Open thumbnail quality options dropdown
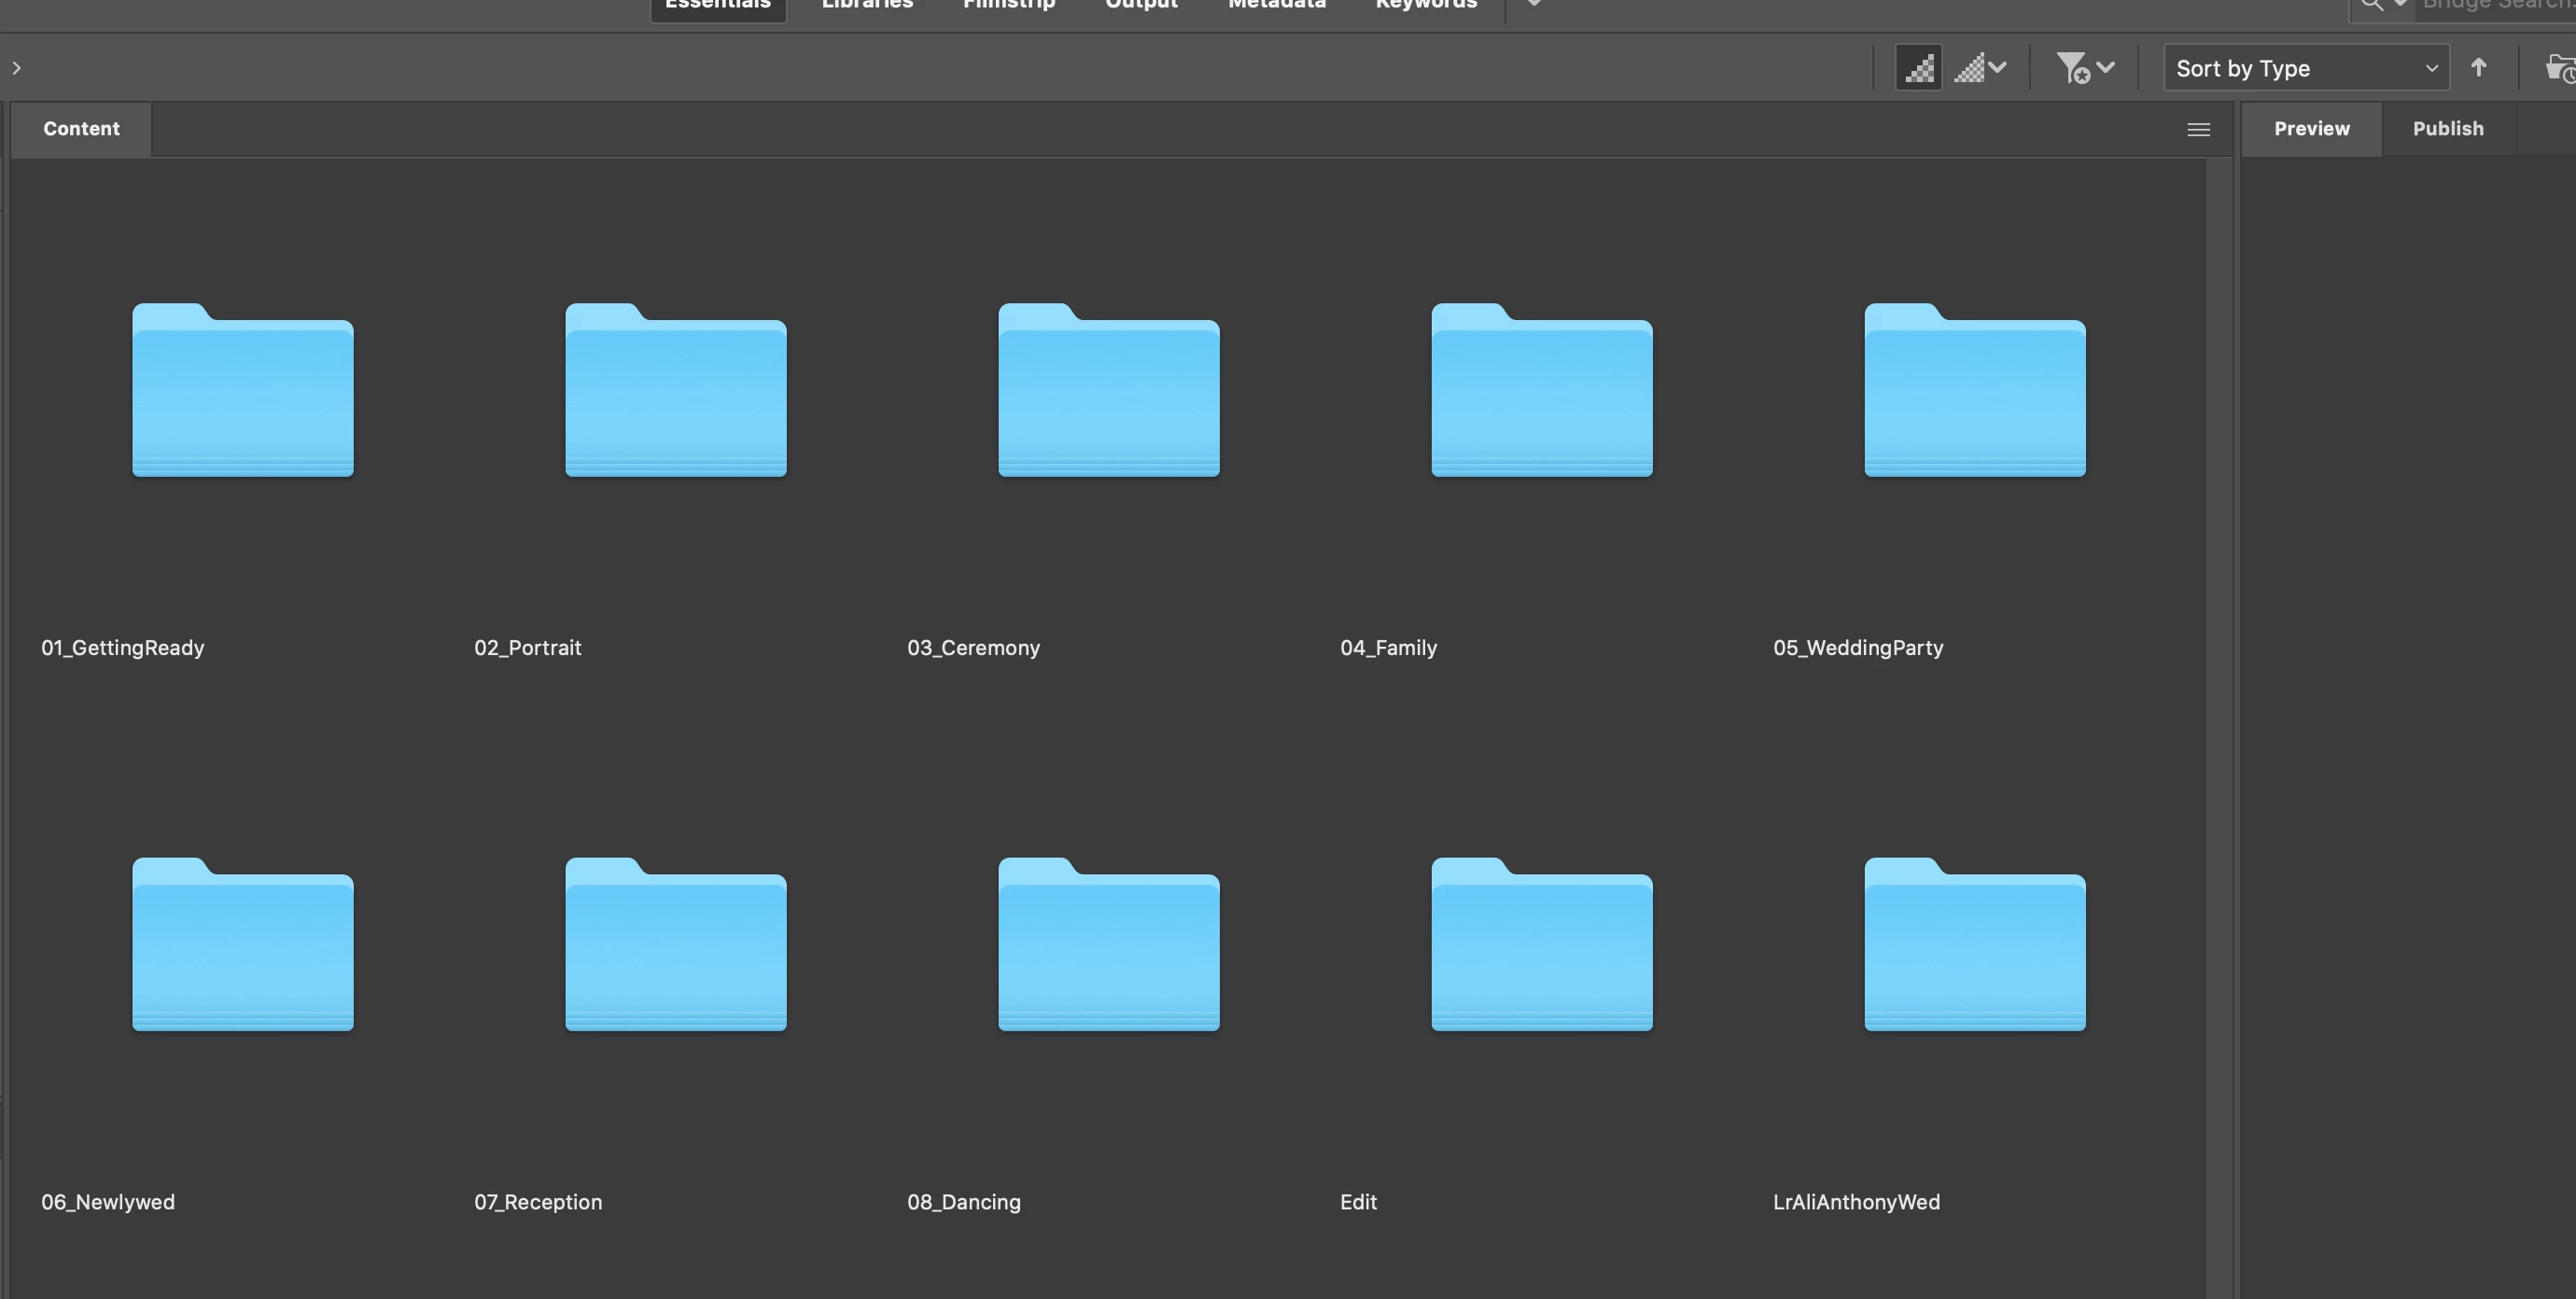The width and height of the screenshot is (2576, 1299). [x=1981, y=68]
